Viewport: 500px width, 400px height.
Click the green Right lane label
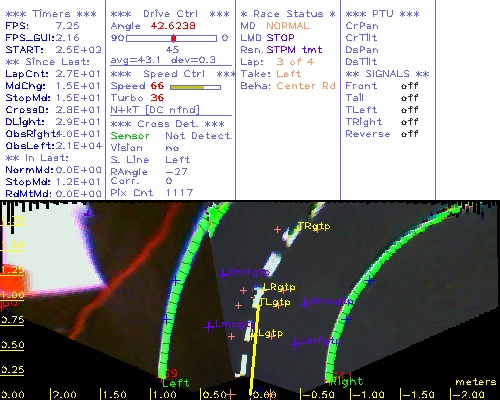tap(347, 381)
